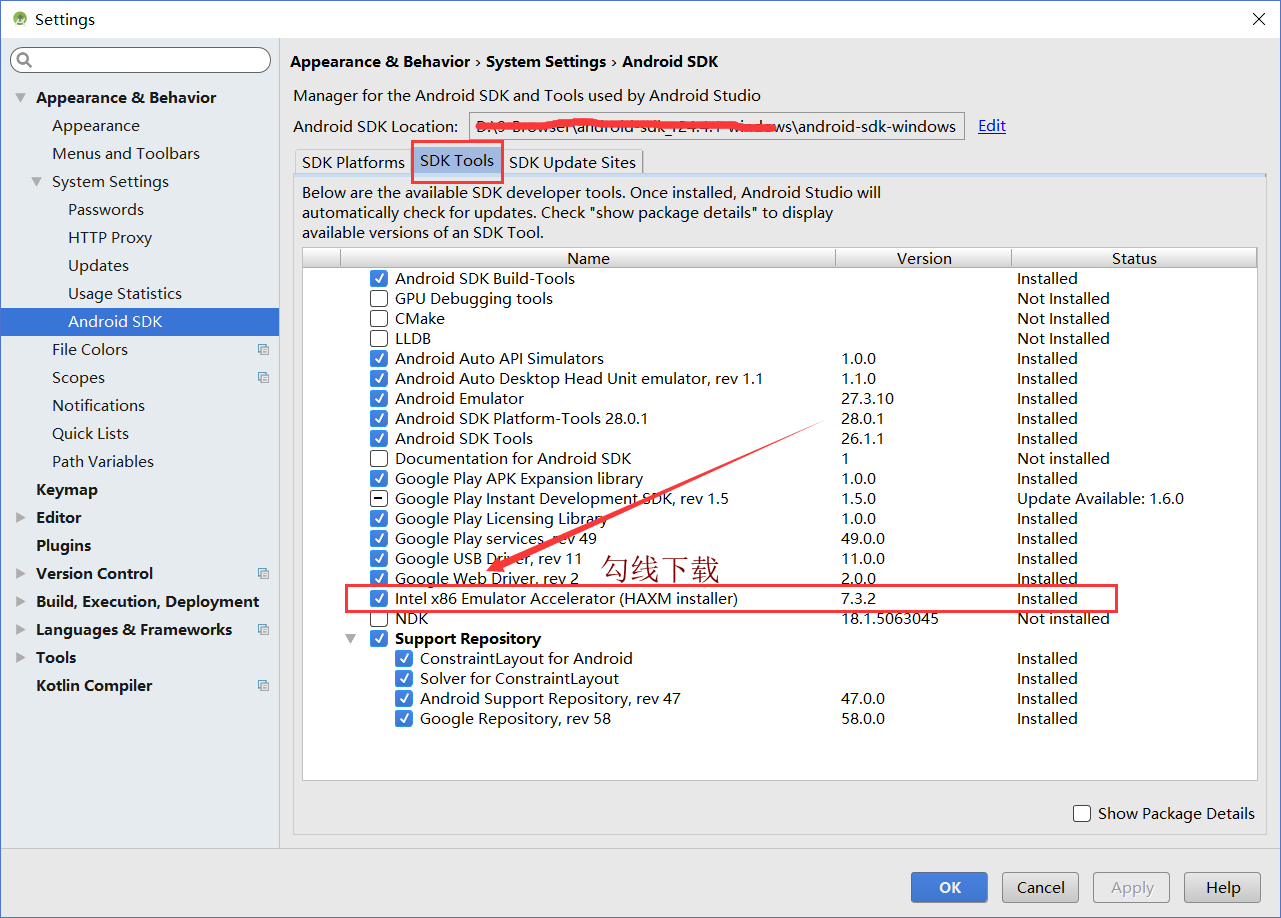Check the LLDB checkbox
Viewport: 1281px width, 918px height.
click(379, 339)
